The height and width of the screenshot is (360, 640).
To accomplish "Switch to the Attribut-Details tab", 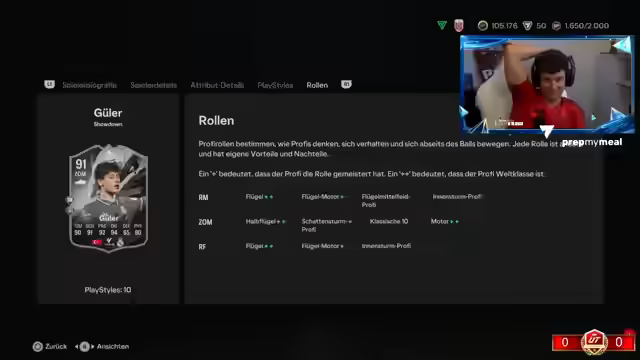I will pyautogui.click(x=217, y=85).
